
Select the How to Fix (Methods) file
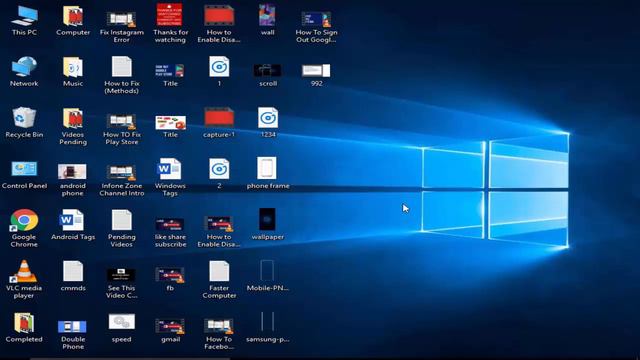point(122,75)
